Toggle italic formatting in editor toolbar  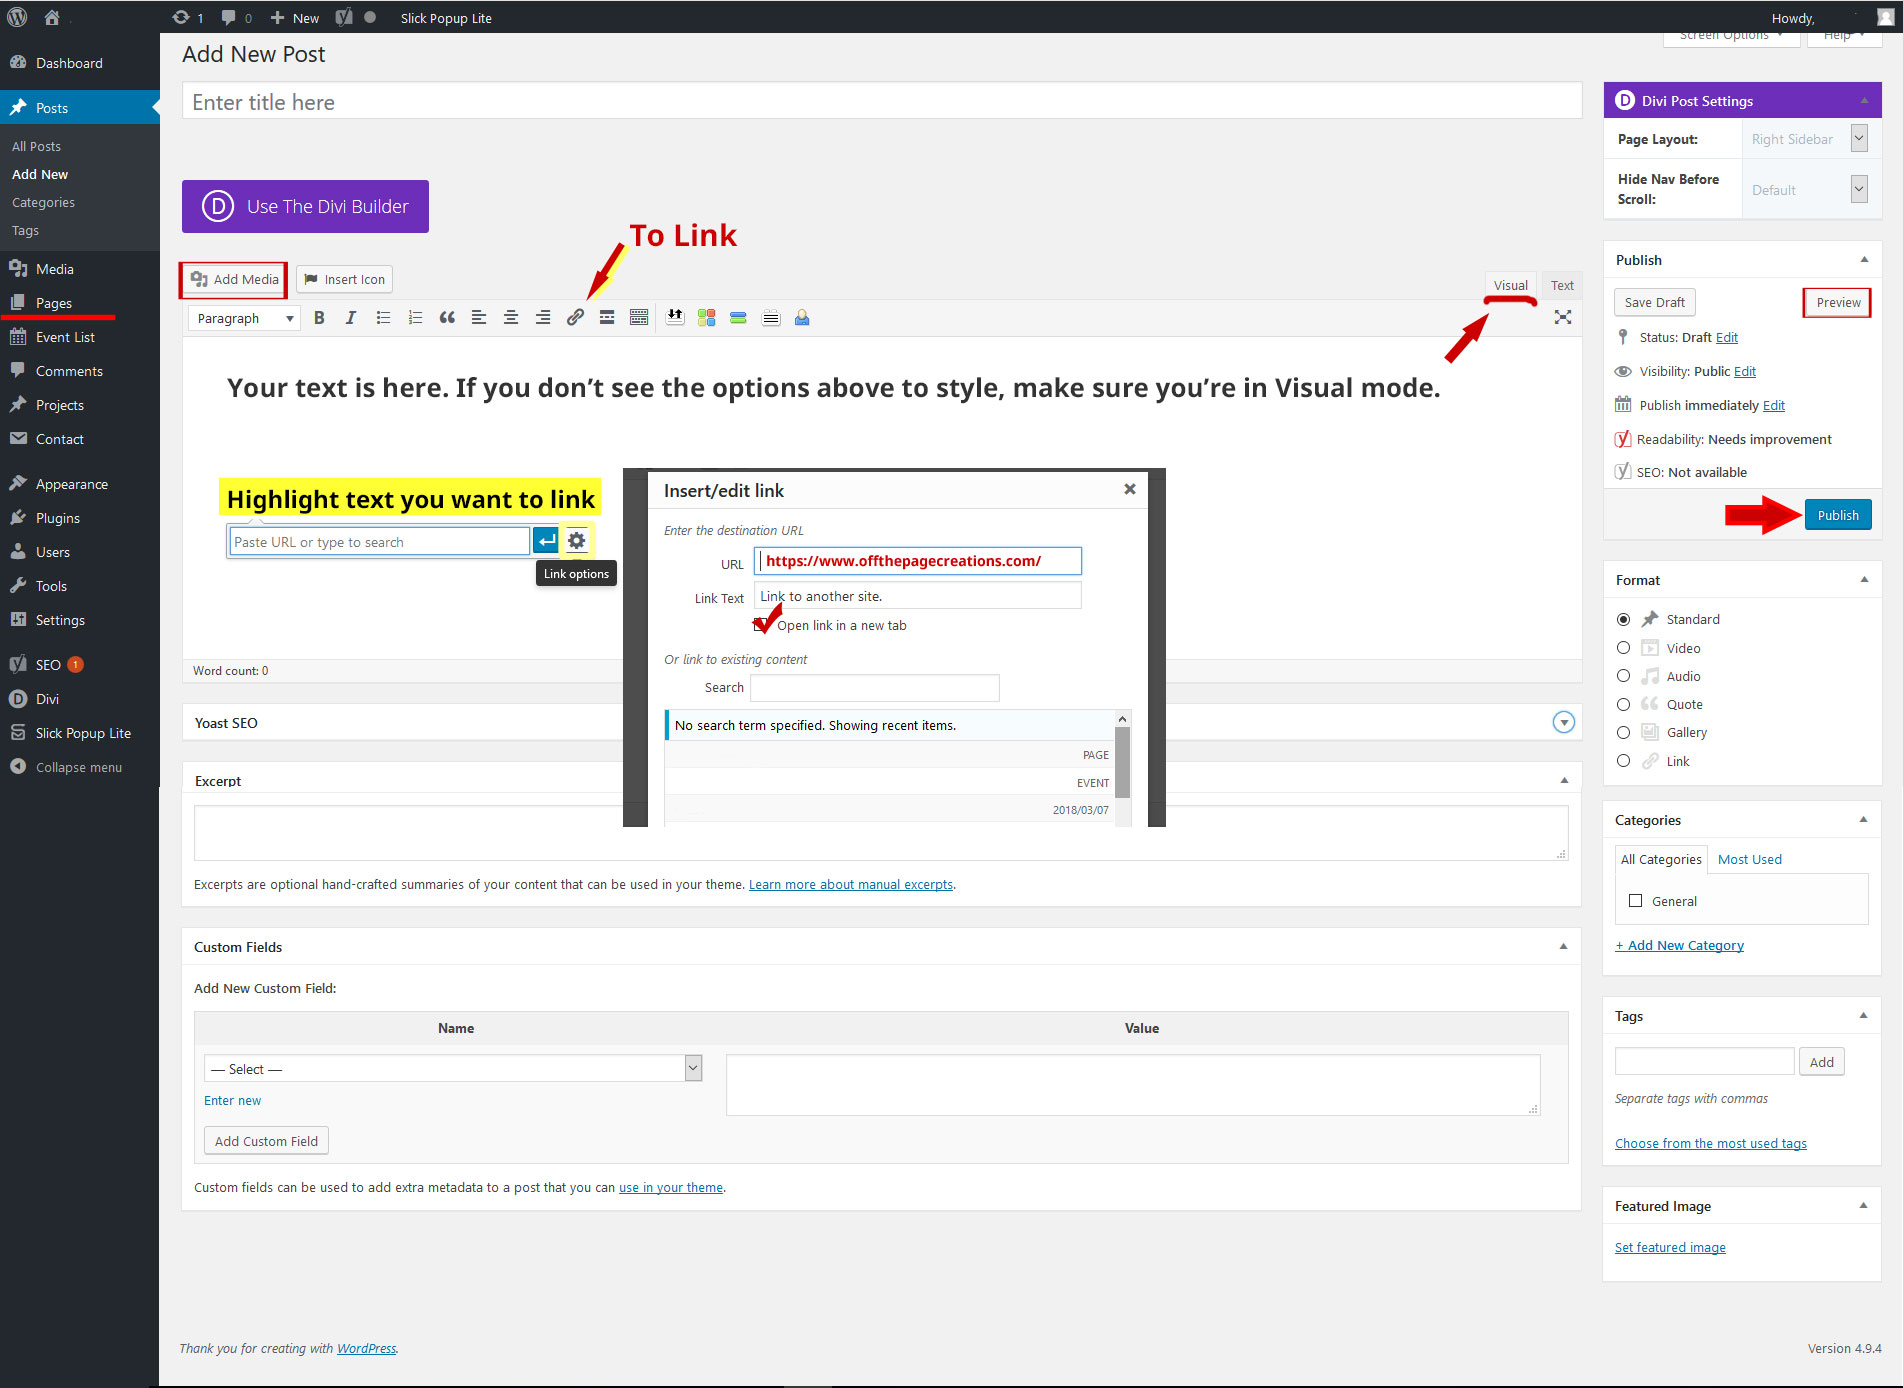(x=351, y=318)
